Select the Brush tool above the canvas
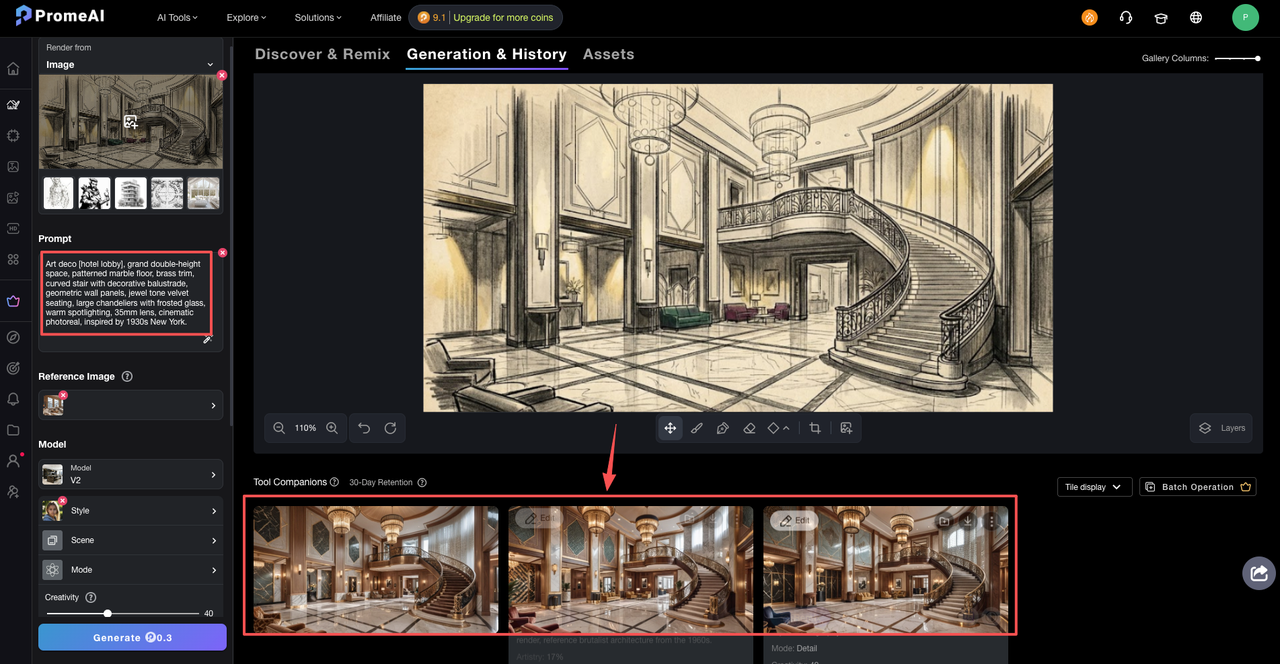The height and width of the screenshot is (664, 1280). pos(696,427)
